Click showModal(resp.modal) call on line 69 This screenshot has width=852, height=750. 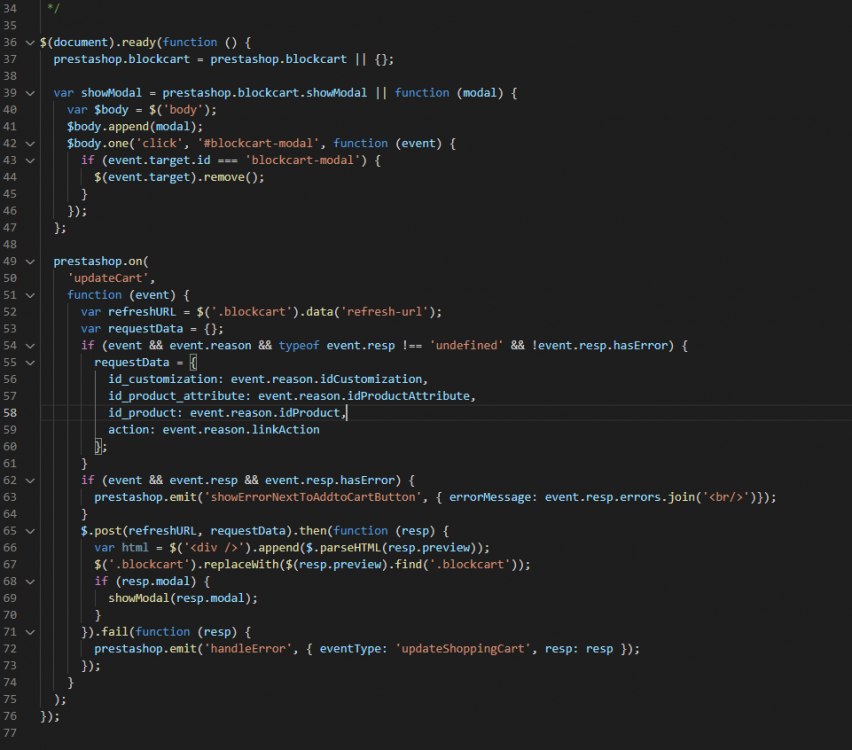point(182,598)
